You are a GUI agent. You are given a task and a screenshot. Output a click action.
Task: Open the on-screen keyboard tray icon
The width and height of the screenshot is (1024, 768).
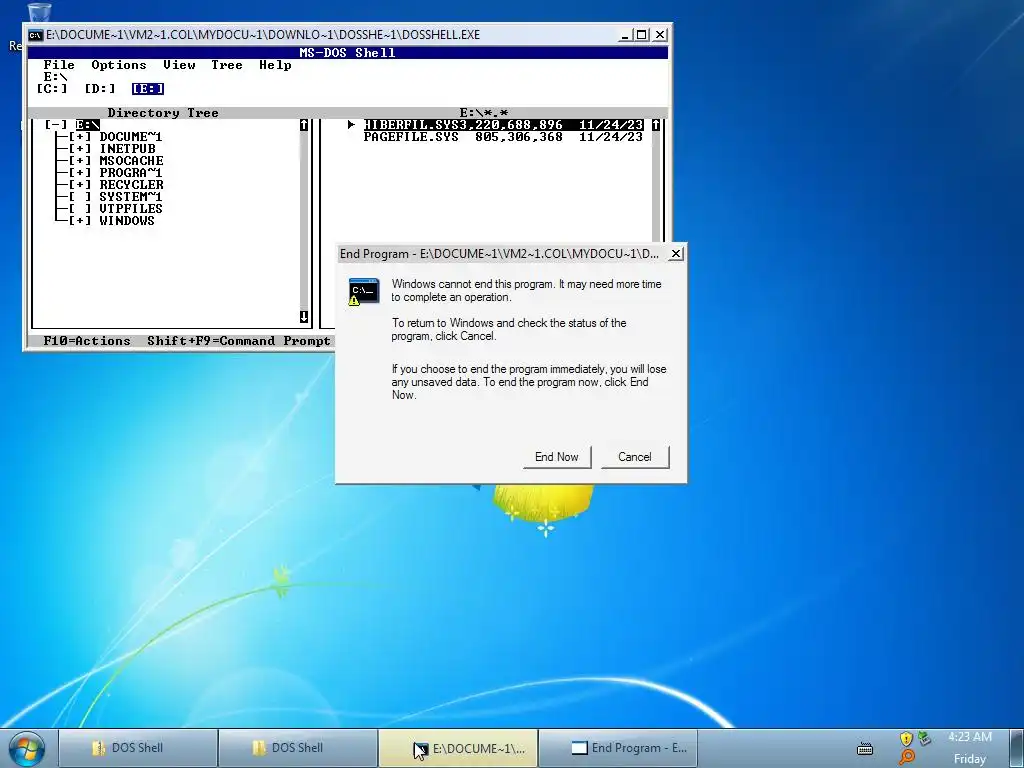click(x=865, y=748)
